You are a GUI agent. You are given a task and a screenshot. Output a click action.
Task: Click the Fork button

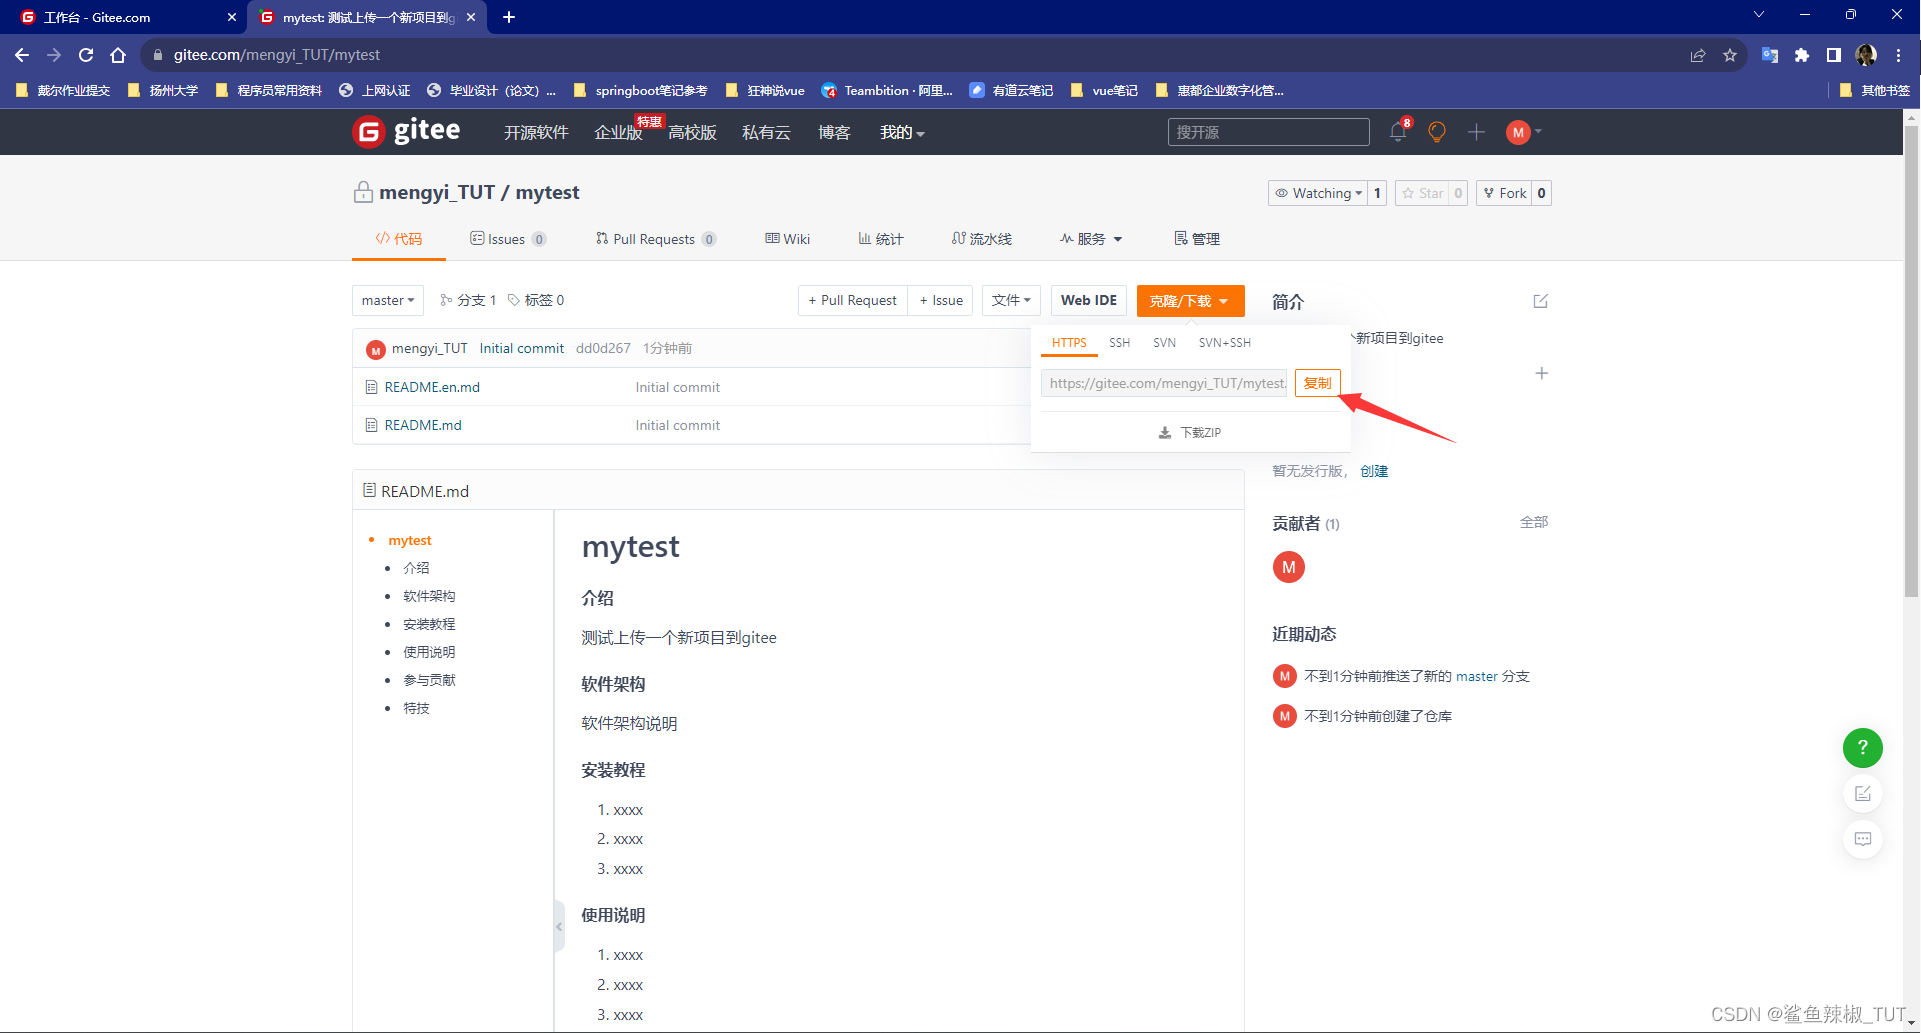coord(1505,193)
